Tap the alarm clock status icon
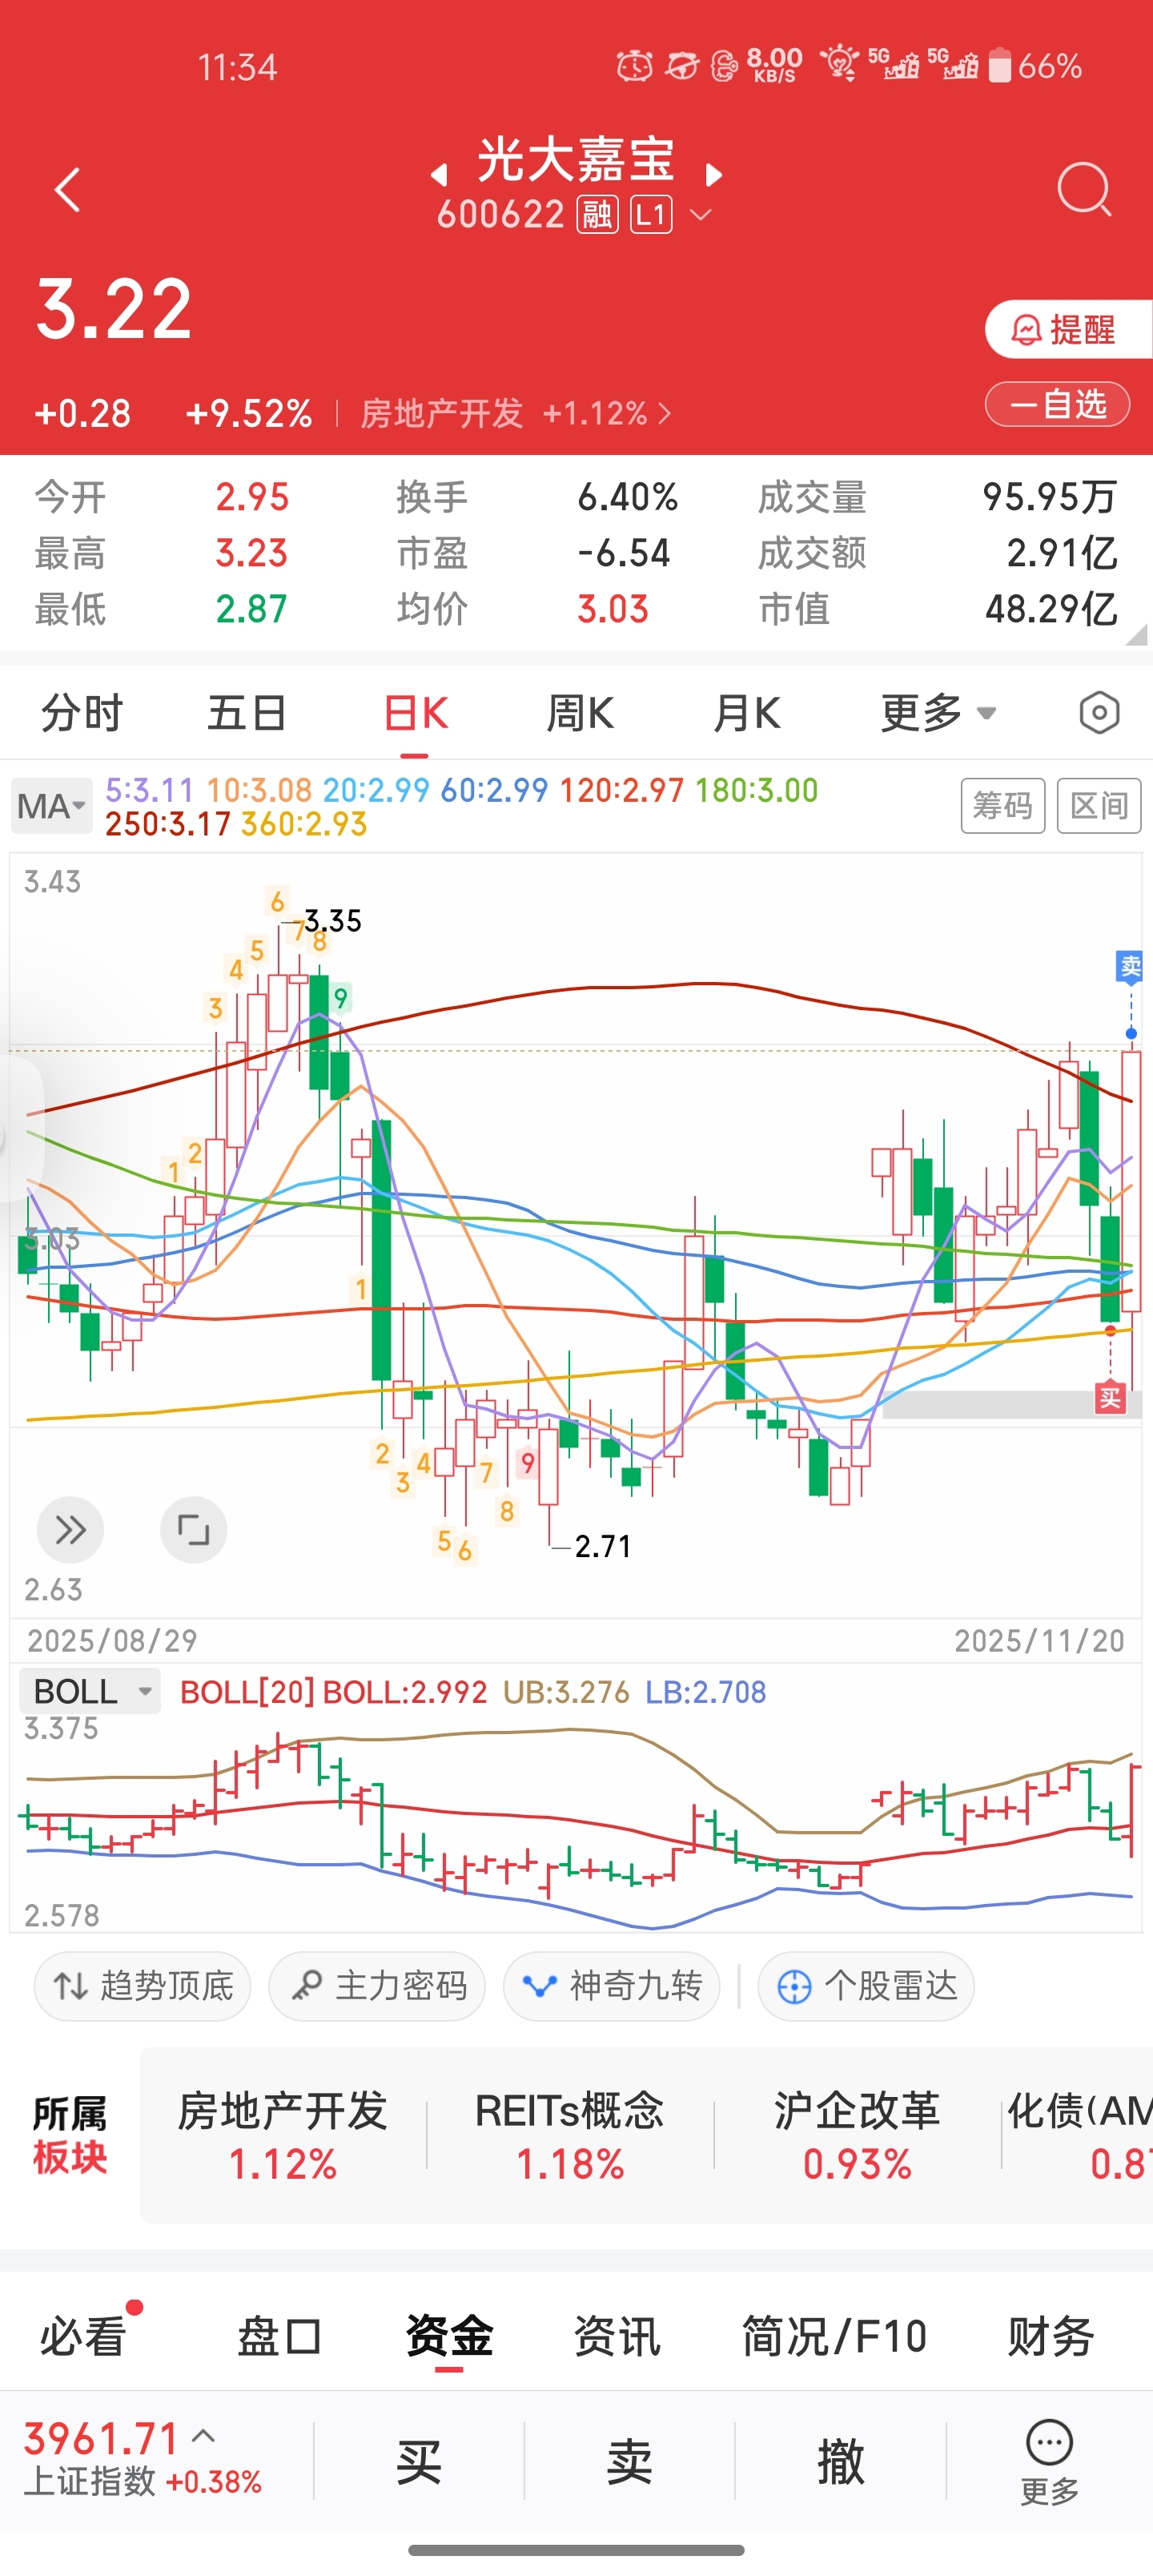The image size is (1153, 2576). pos(634,66)
